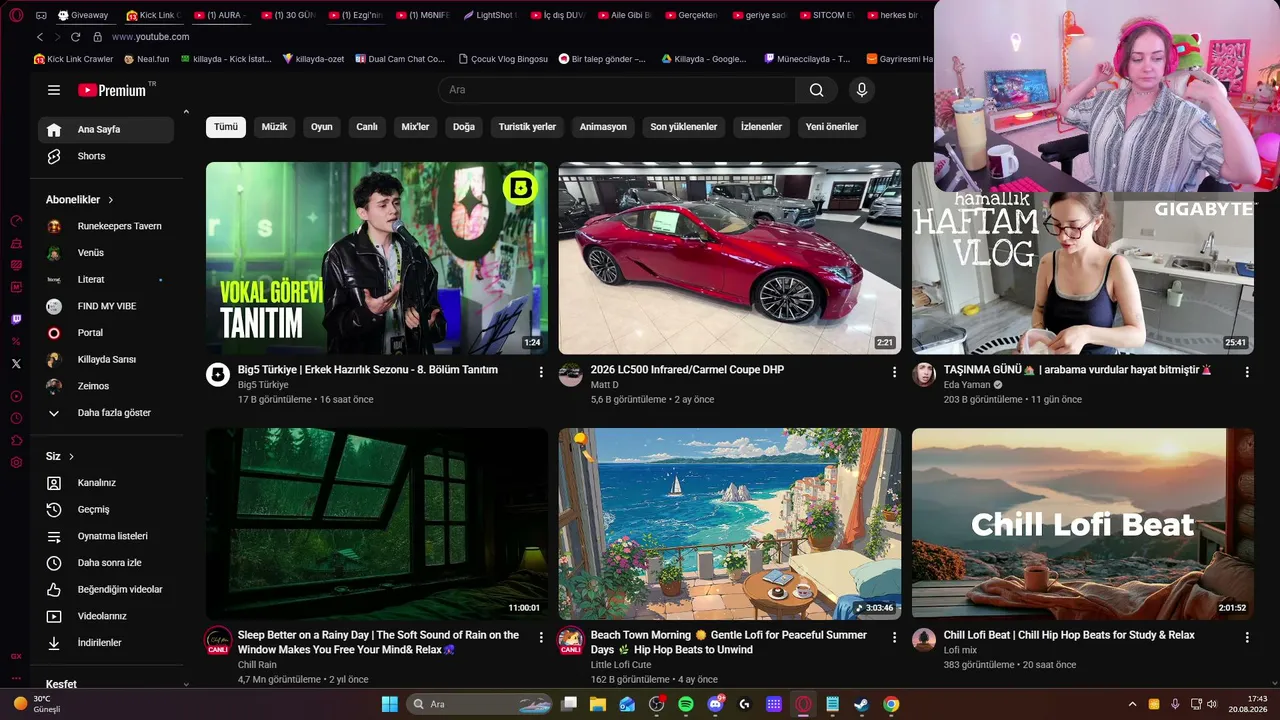Select the Animasyon filter chip
The image size is (1280, 720).
pyautogui.click(x=603, y=127)
